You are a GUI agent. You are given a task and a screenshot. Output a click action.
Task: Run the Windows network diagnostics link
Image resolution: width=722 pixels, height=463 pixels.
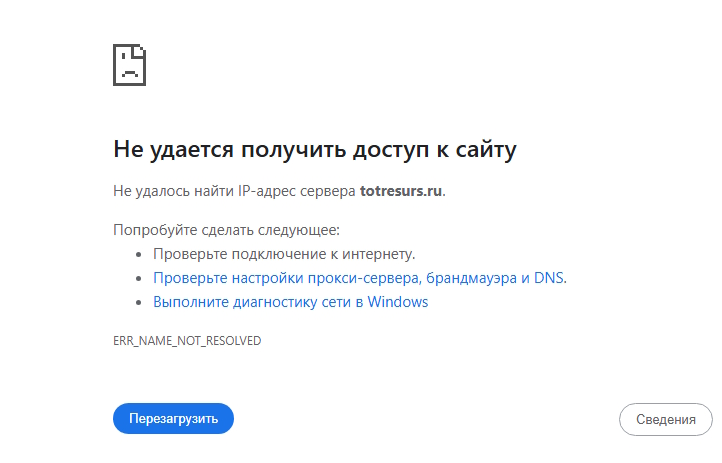point(291,302)
